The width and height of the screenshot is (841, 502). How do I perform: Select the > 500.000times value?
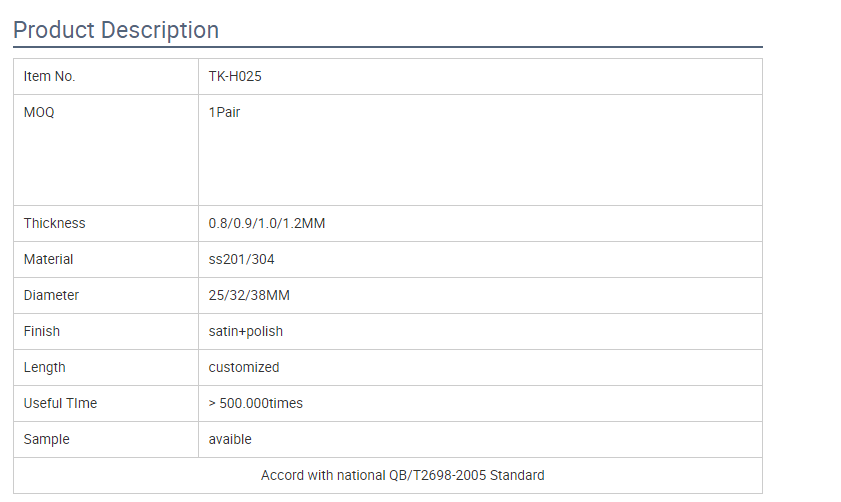(256, 403)
